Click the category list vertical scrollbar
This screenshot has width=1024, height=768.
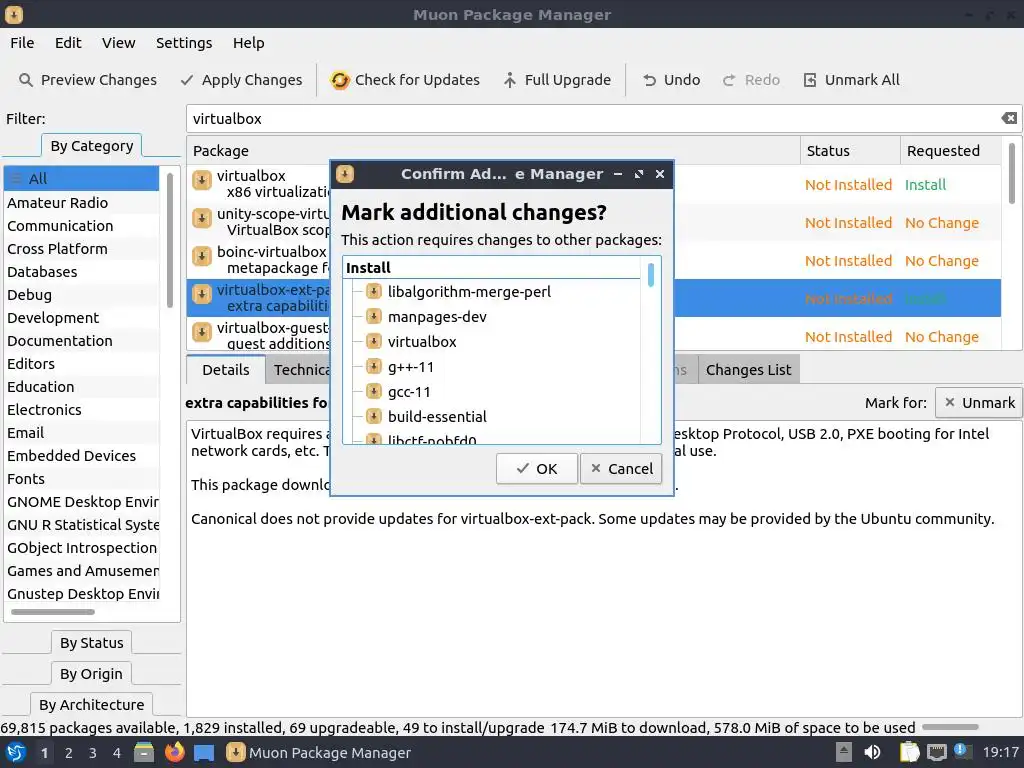click(169, 240)
